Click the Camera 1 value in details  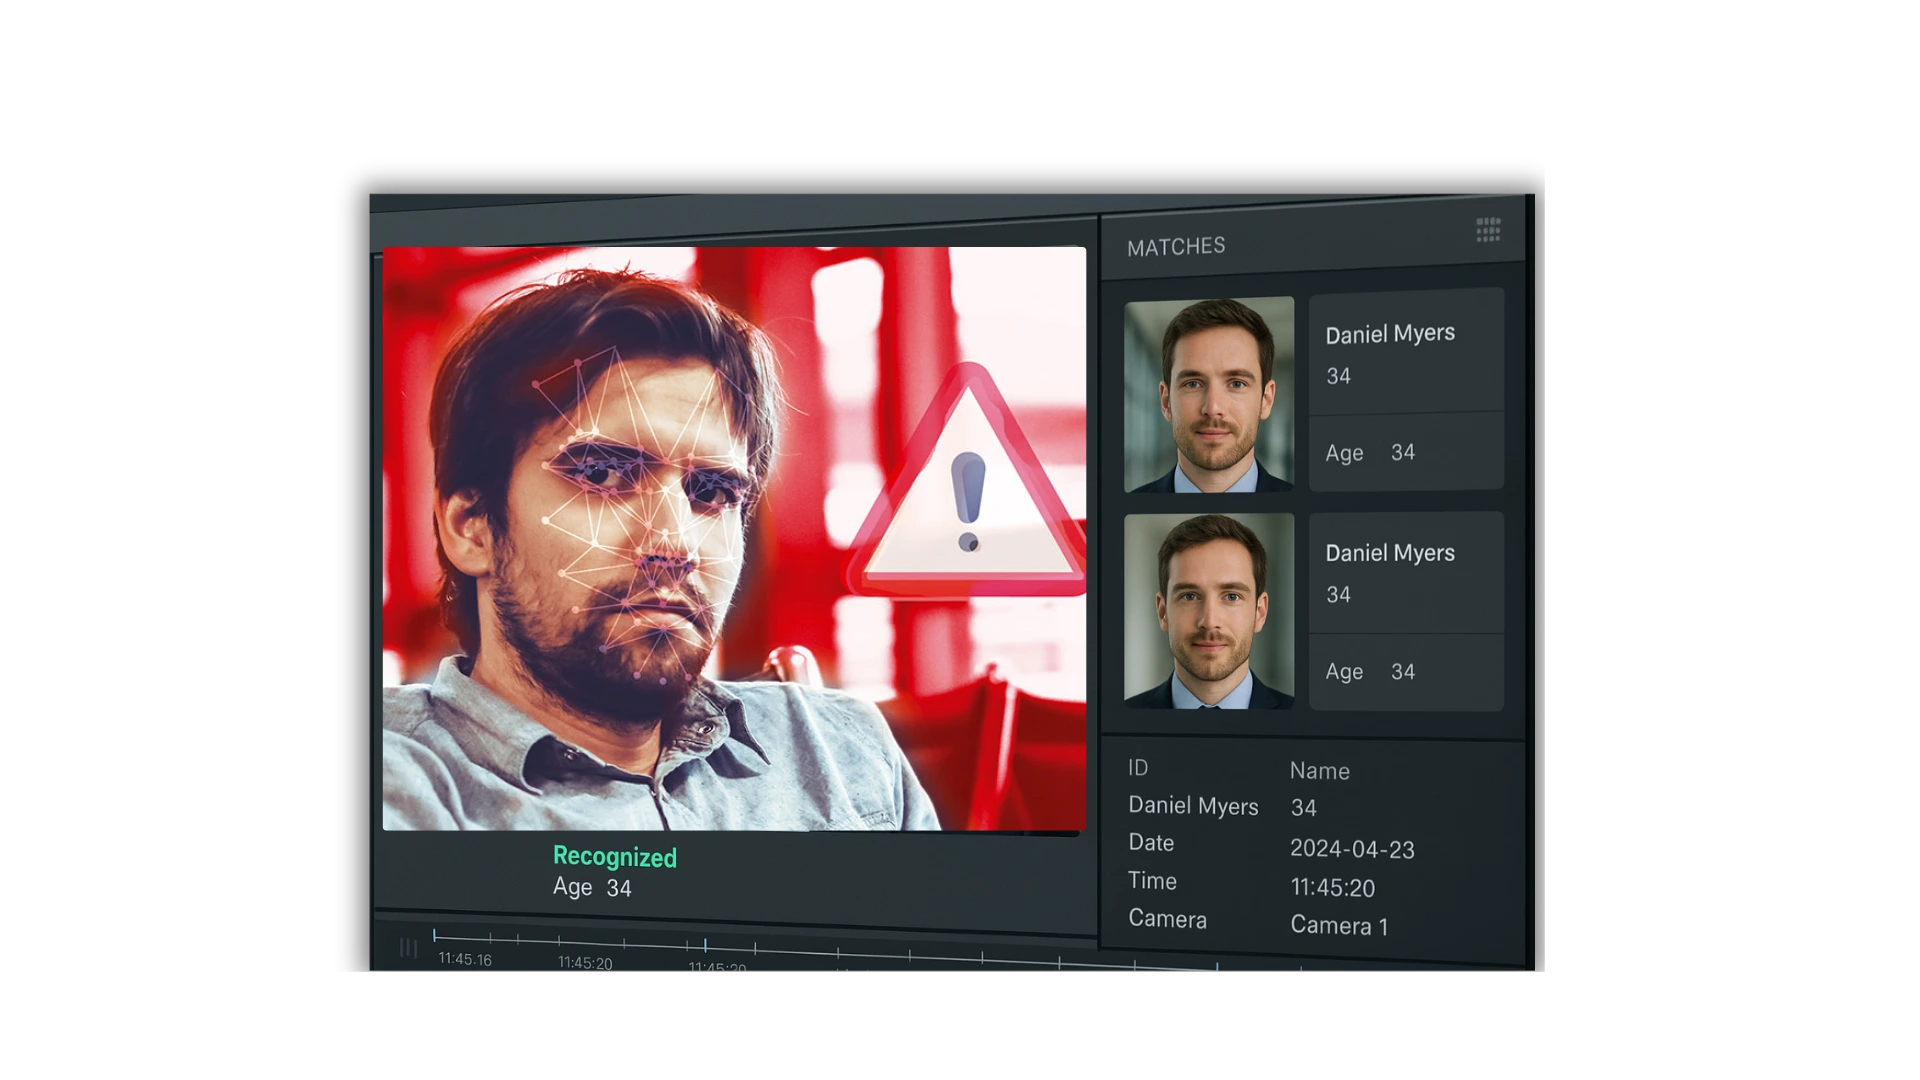[x=1339, y=926]
